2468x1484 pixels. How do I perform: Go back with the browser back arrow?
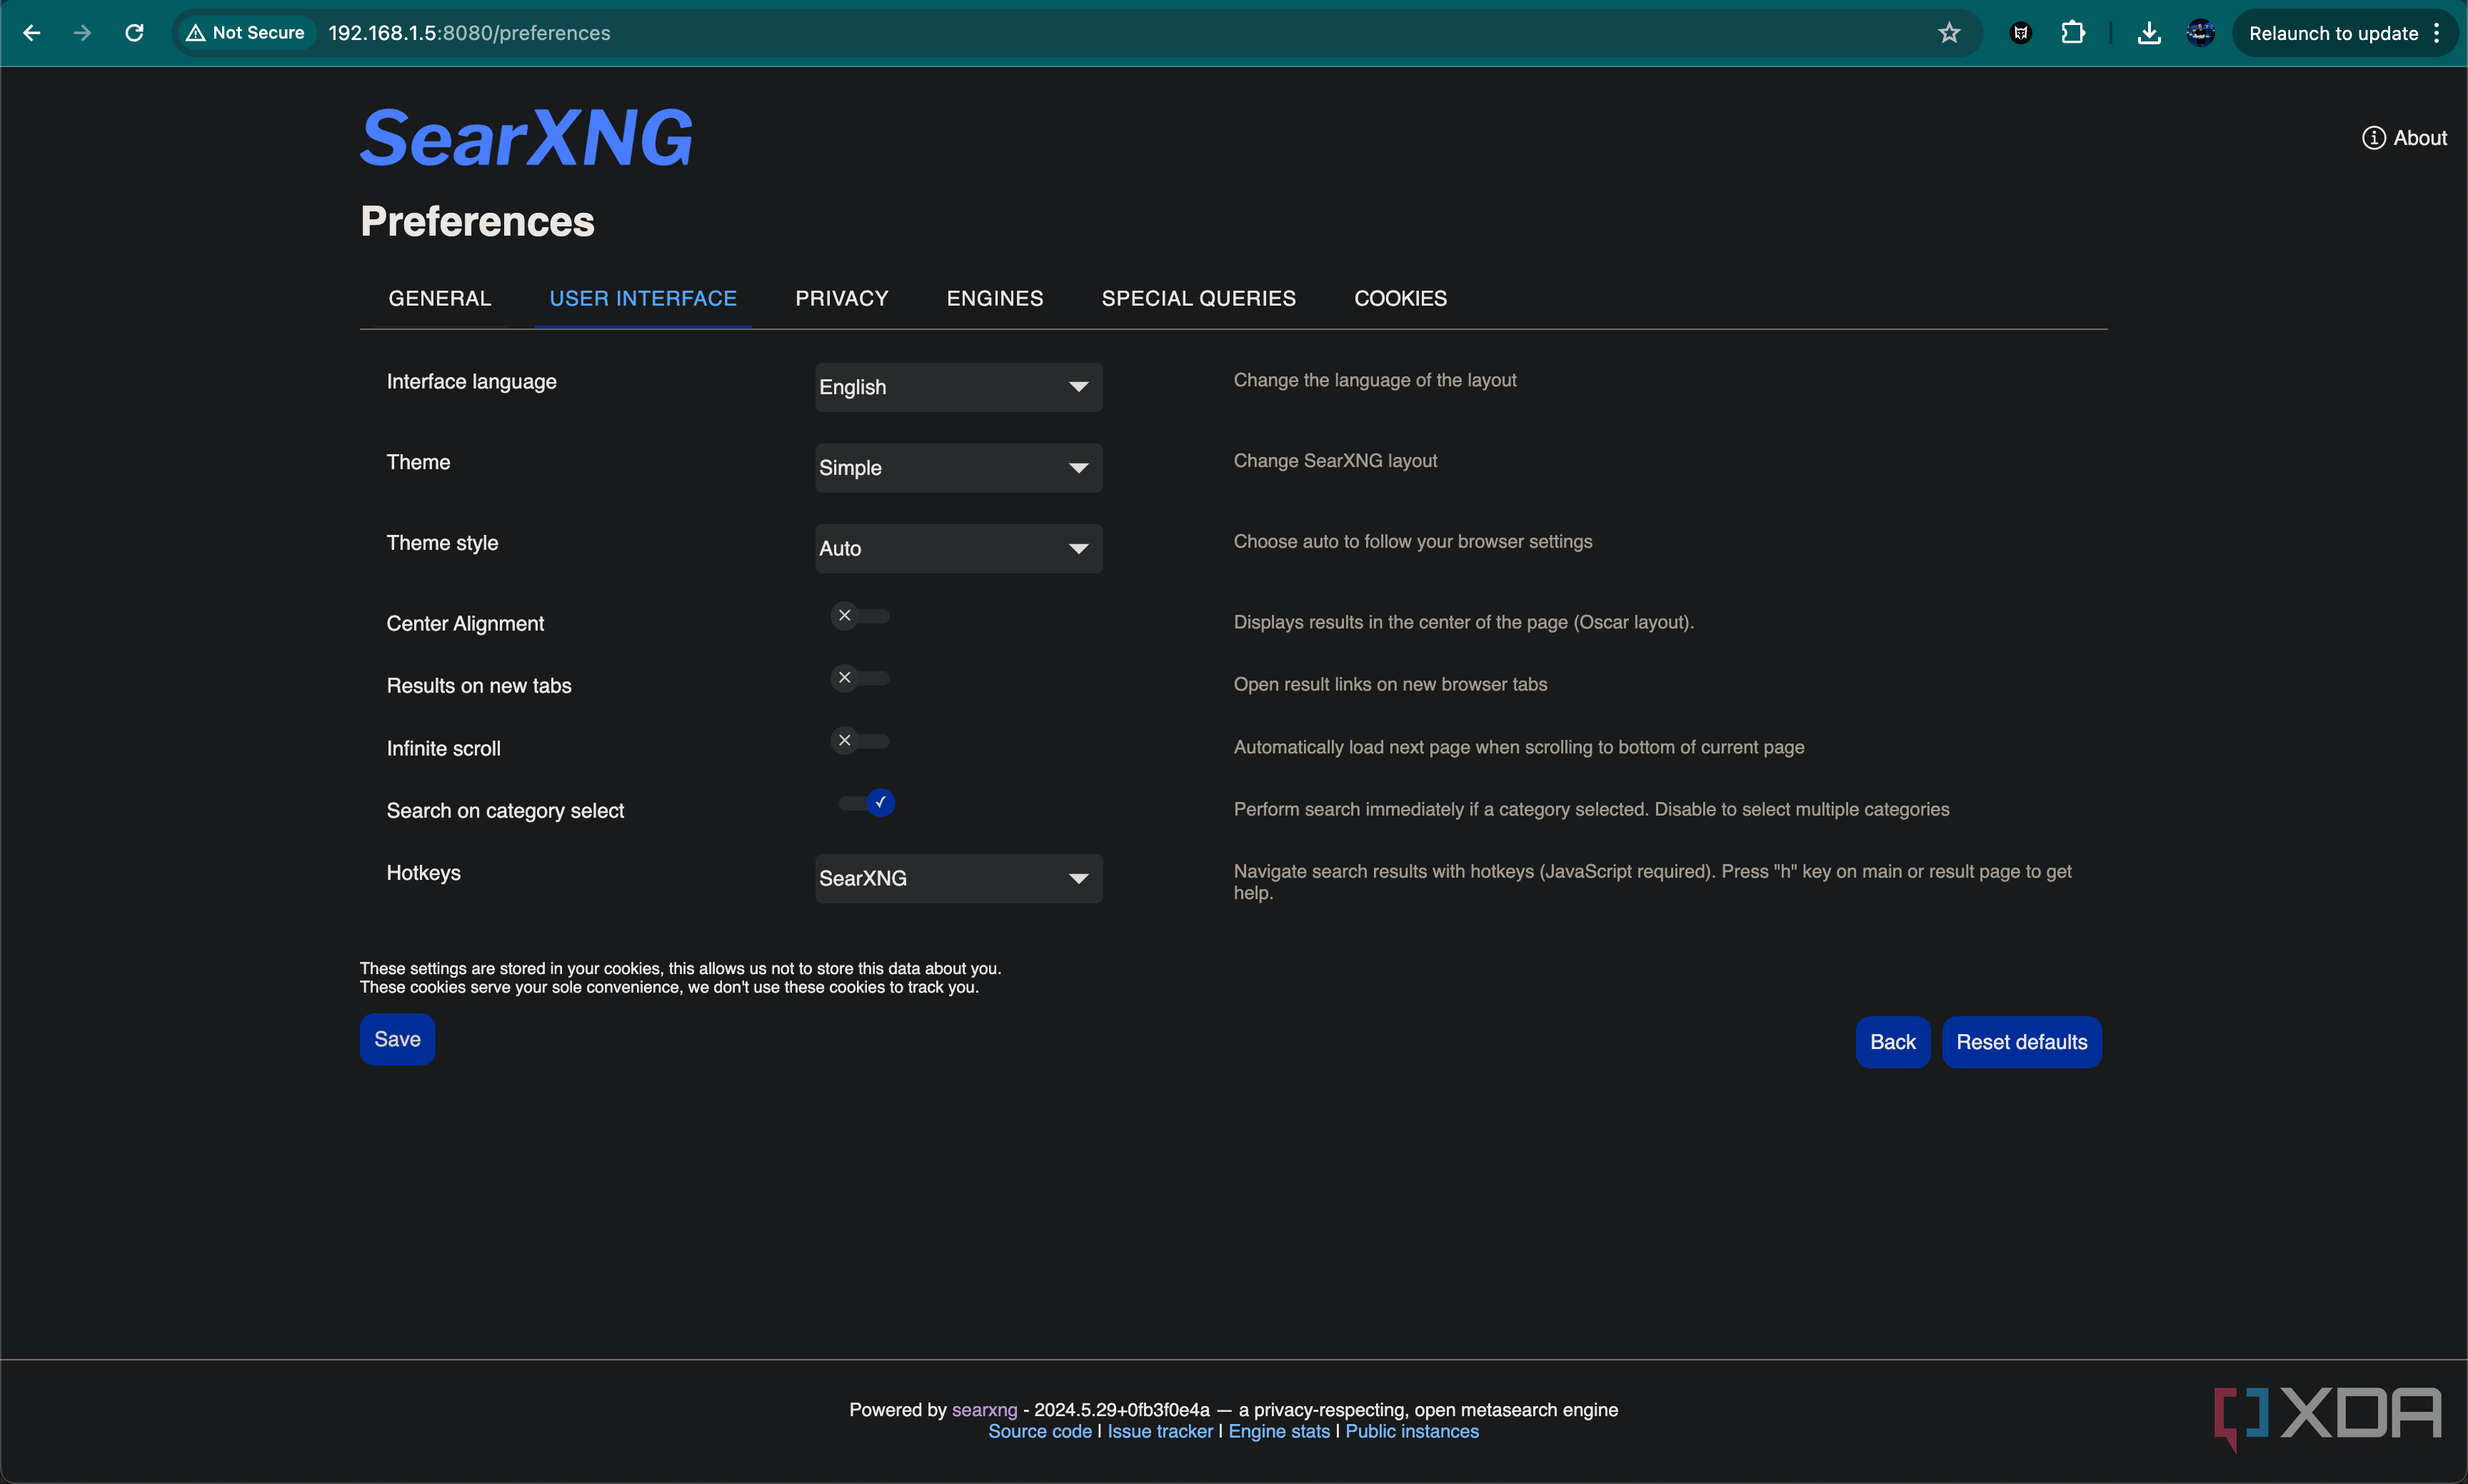click(x=31, y=33)
